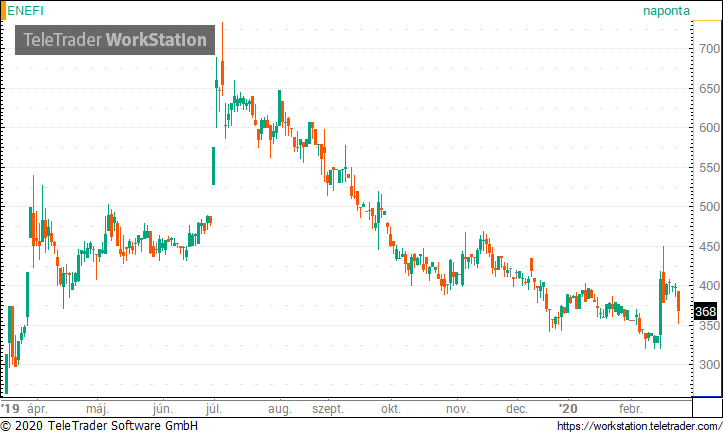Click the '19 year label on time axis
Screen dimensions: 723x435
pyautogui.click(x=10, y=409)
